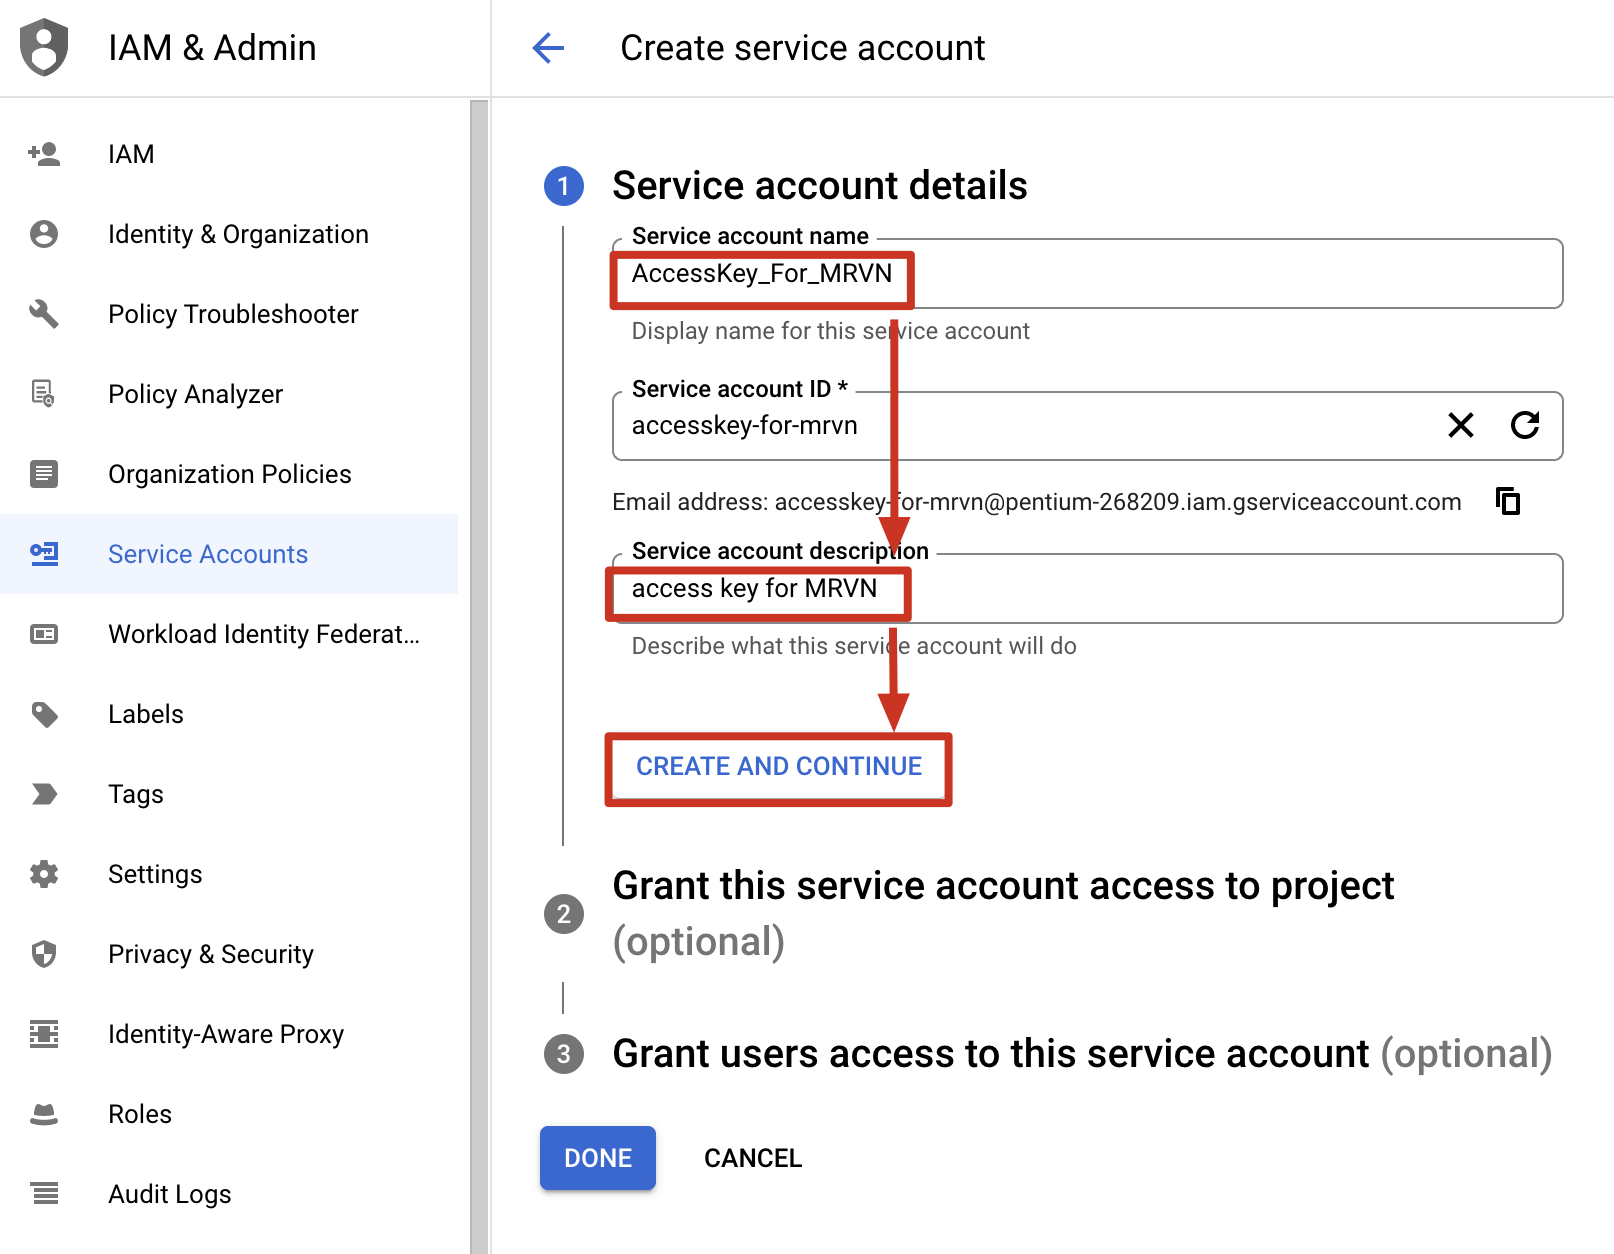Click the Settings gear icon
The image size is (1614, 1254).
44,874
